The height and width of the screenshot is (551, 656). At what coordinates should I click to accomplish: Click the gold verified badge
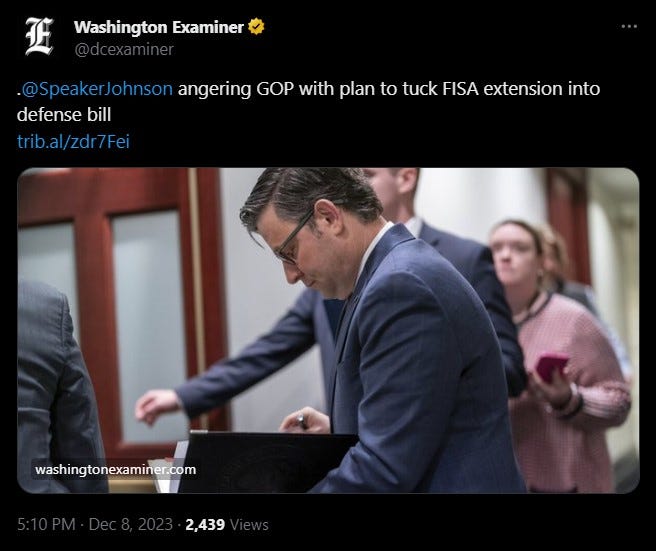[256, 27]
